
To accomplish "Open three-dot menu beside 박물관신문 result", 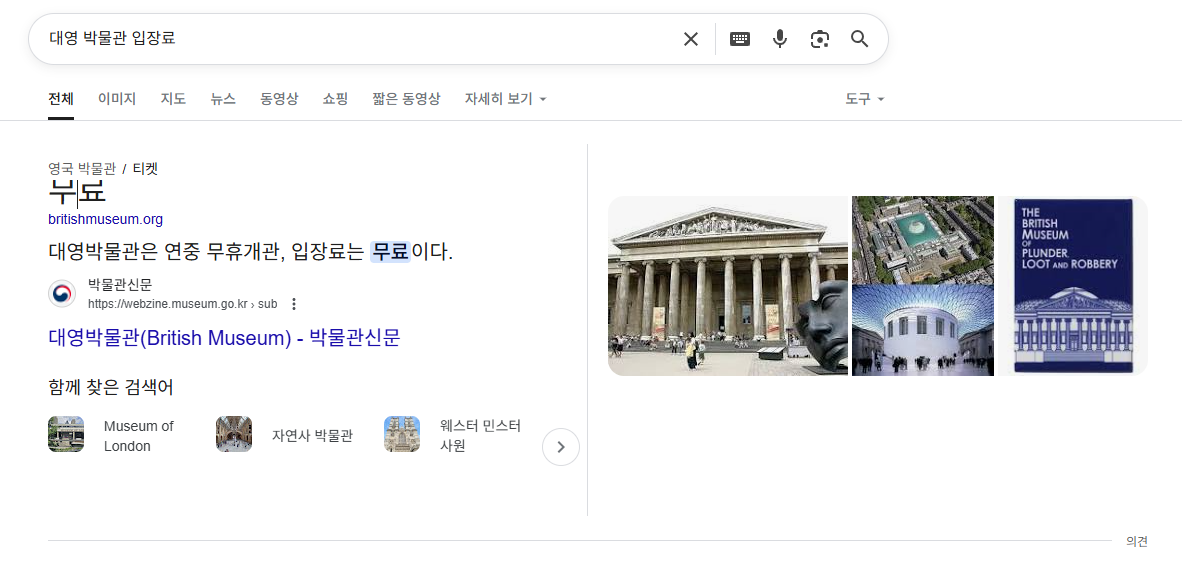I will click(x=294, y=304).
